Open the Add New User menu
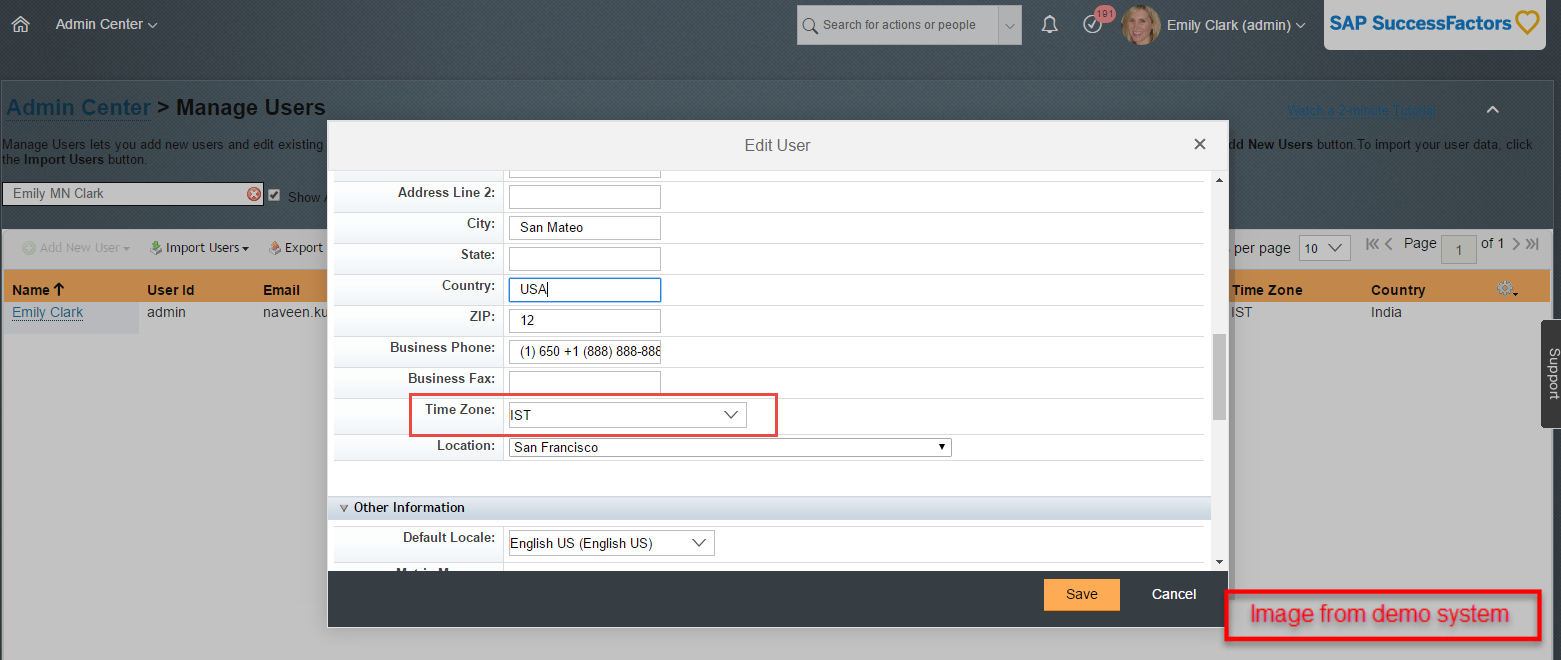 [77, 248]
